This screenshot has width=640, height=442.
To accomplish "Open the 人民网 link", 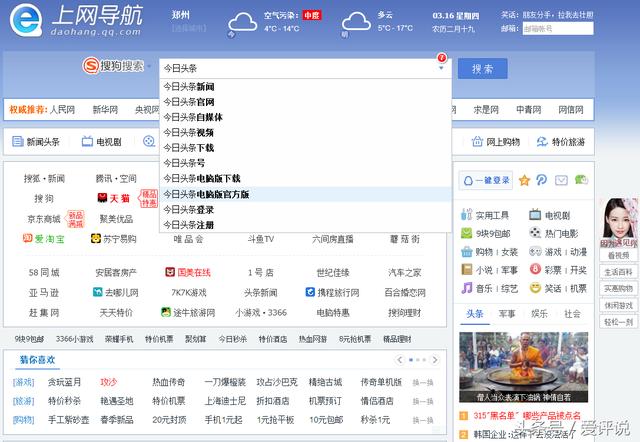I will 62,109.
